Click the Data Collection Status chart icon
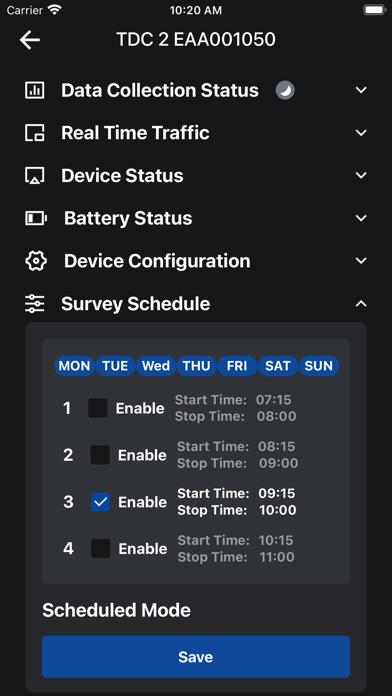The image size is (392, 696). (34, 91)
